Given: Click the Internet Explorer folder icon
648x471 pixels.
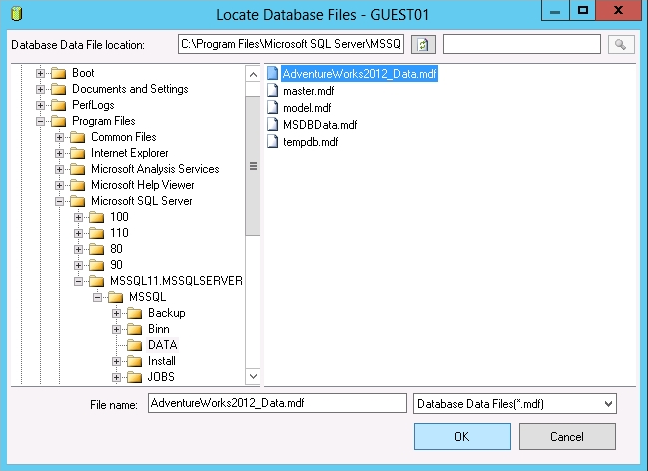Looking at the screenshot, I should click(78, 153).
